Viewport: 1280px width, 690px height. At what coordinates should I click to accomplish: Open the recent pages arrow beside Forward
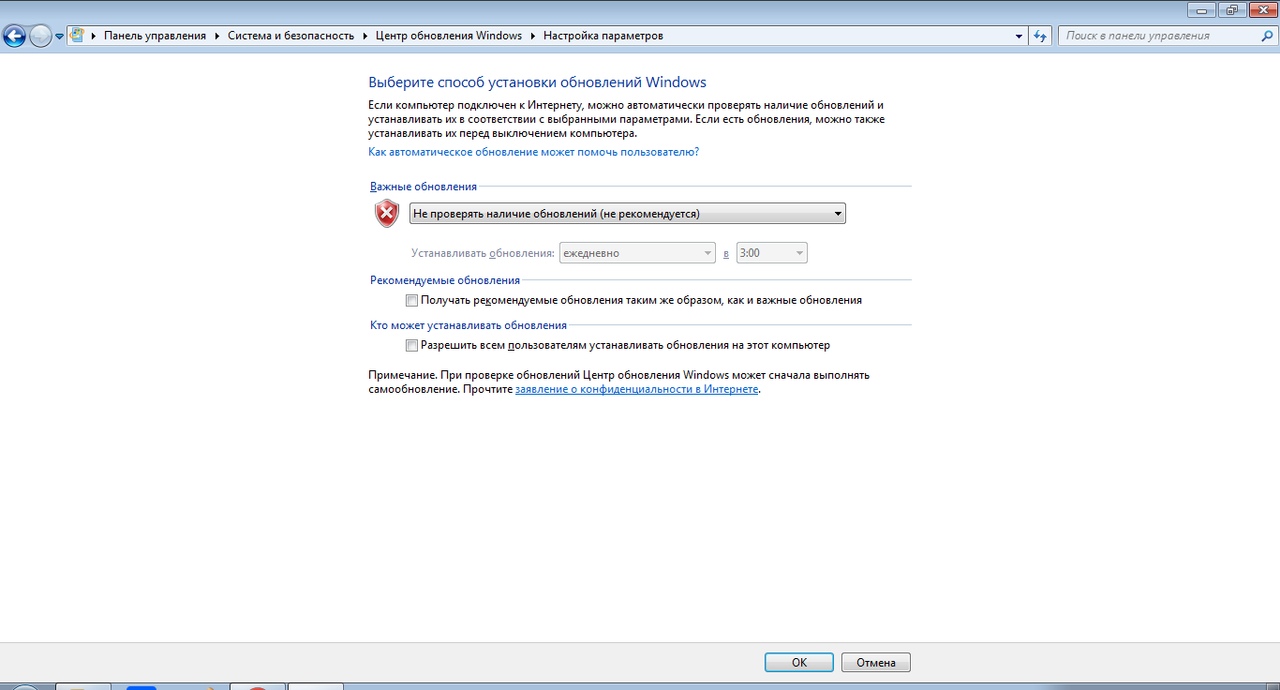[60, 36]
